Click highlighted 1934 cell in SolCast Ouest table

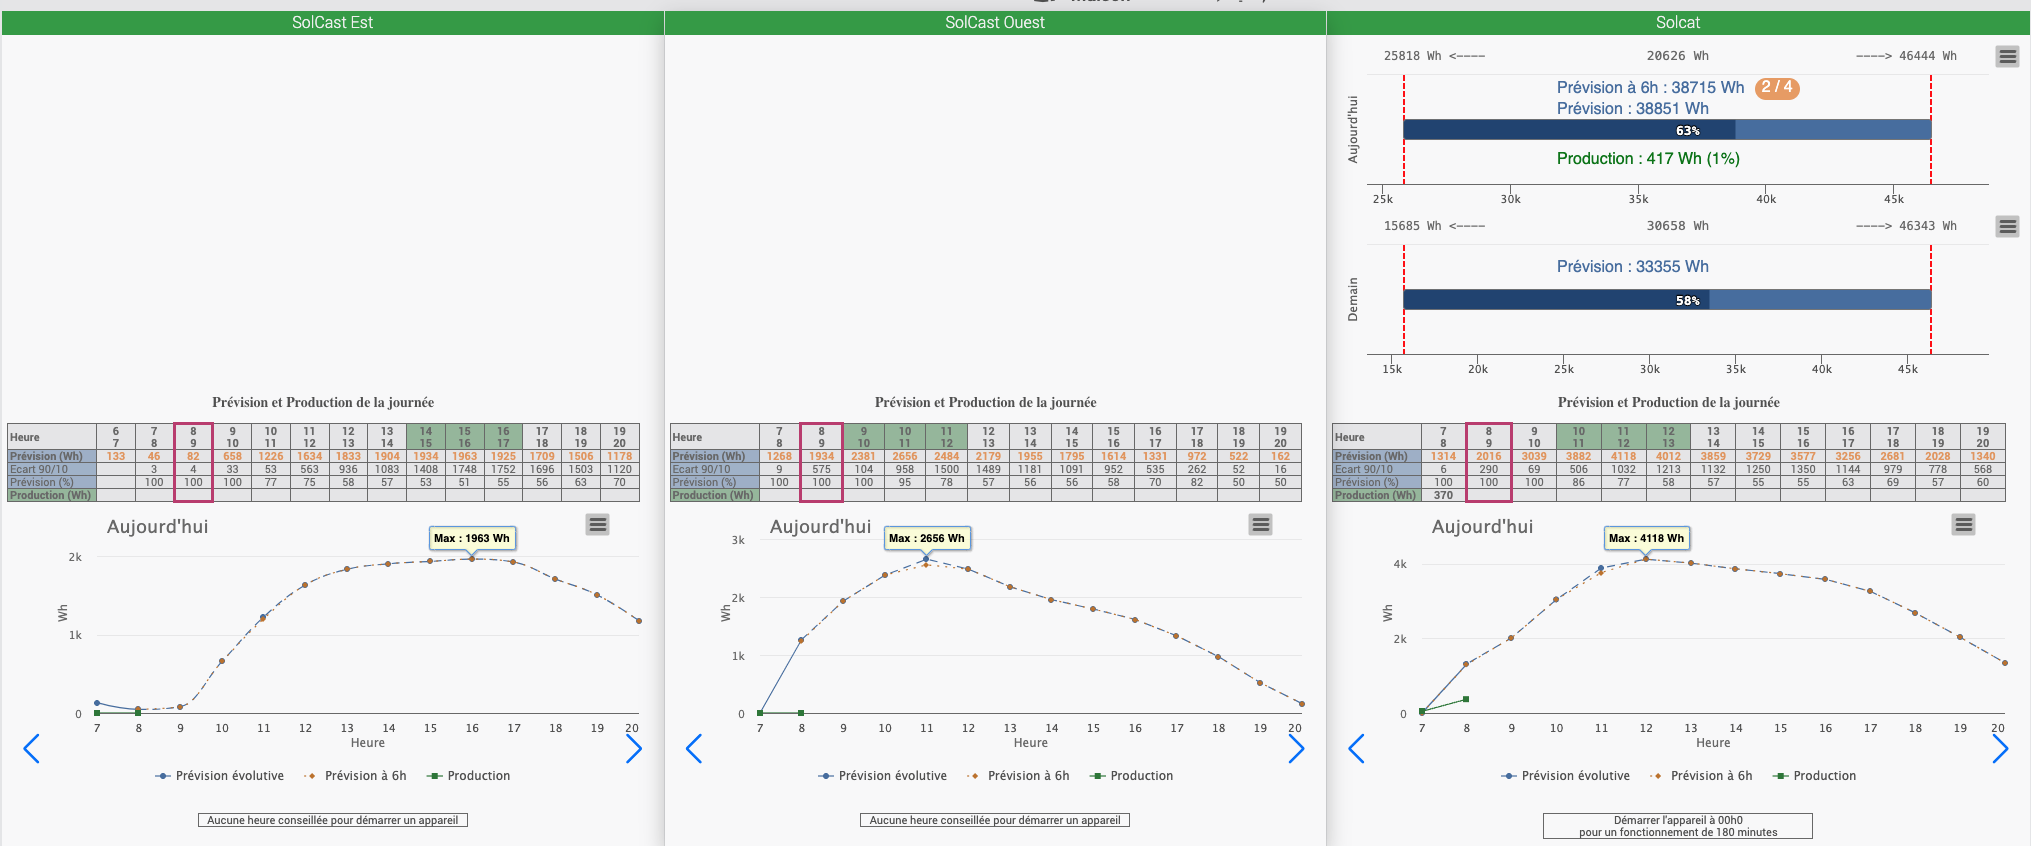[x=822, y=456]
